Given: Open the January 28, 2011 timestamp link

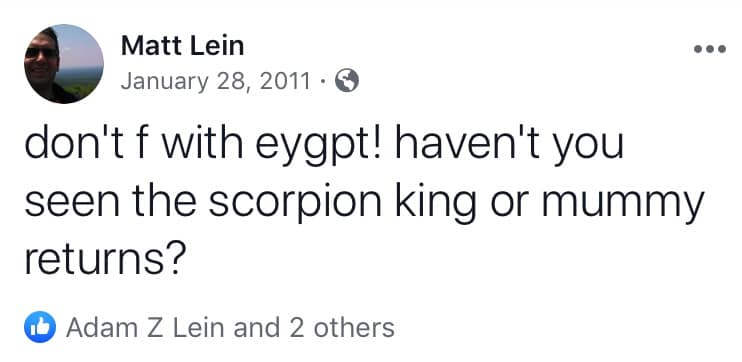Looking at the screenshot, I should (x=215, y=81).
